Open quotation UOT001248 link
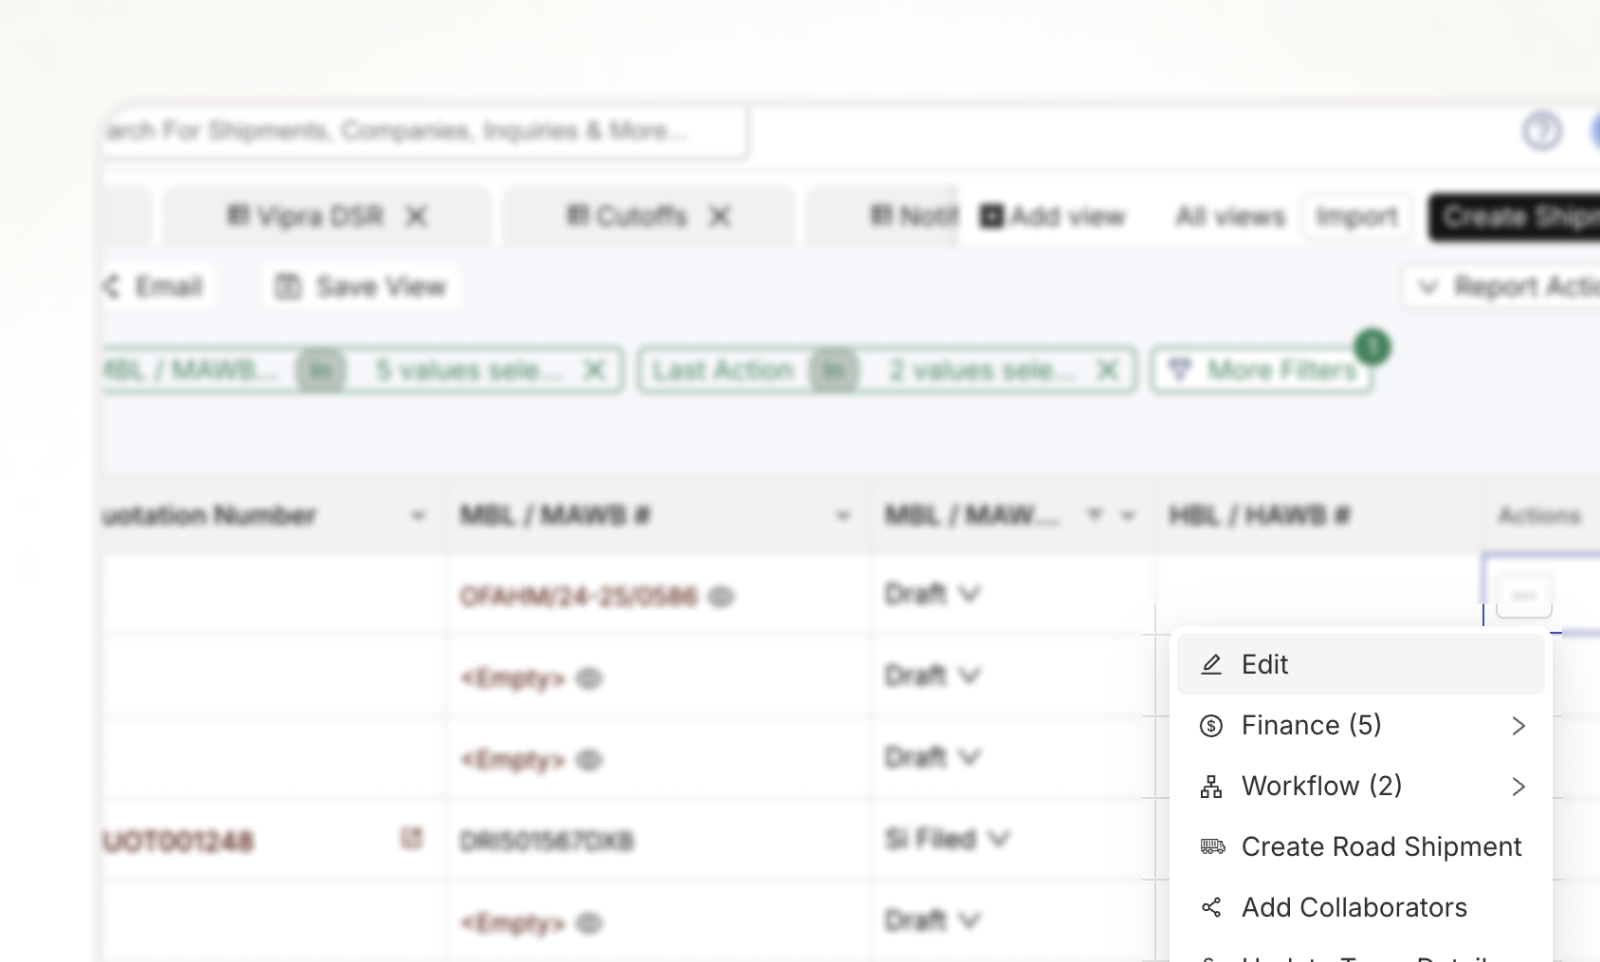Screen dimensions: 1600x962 (177, 841)
